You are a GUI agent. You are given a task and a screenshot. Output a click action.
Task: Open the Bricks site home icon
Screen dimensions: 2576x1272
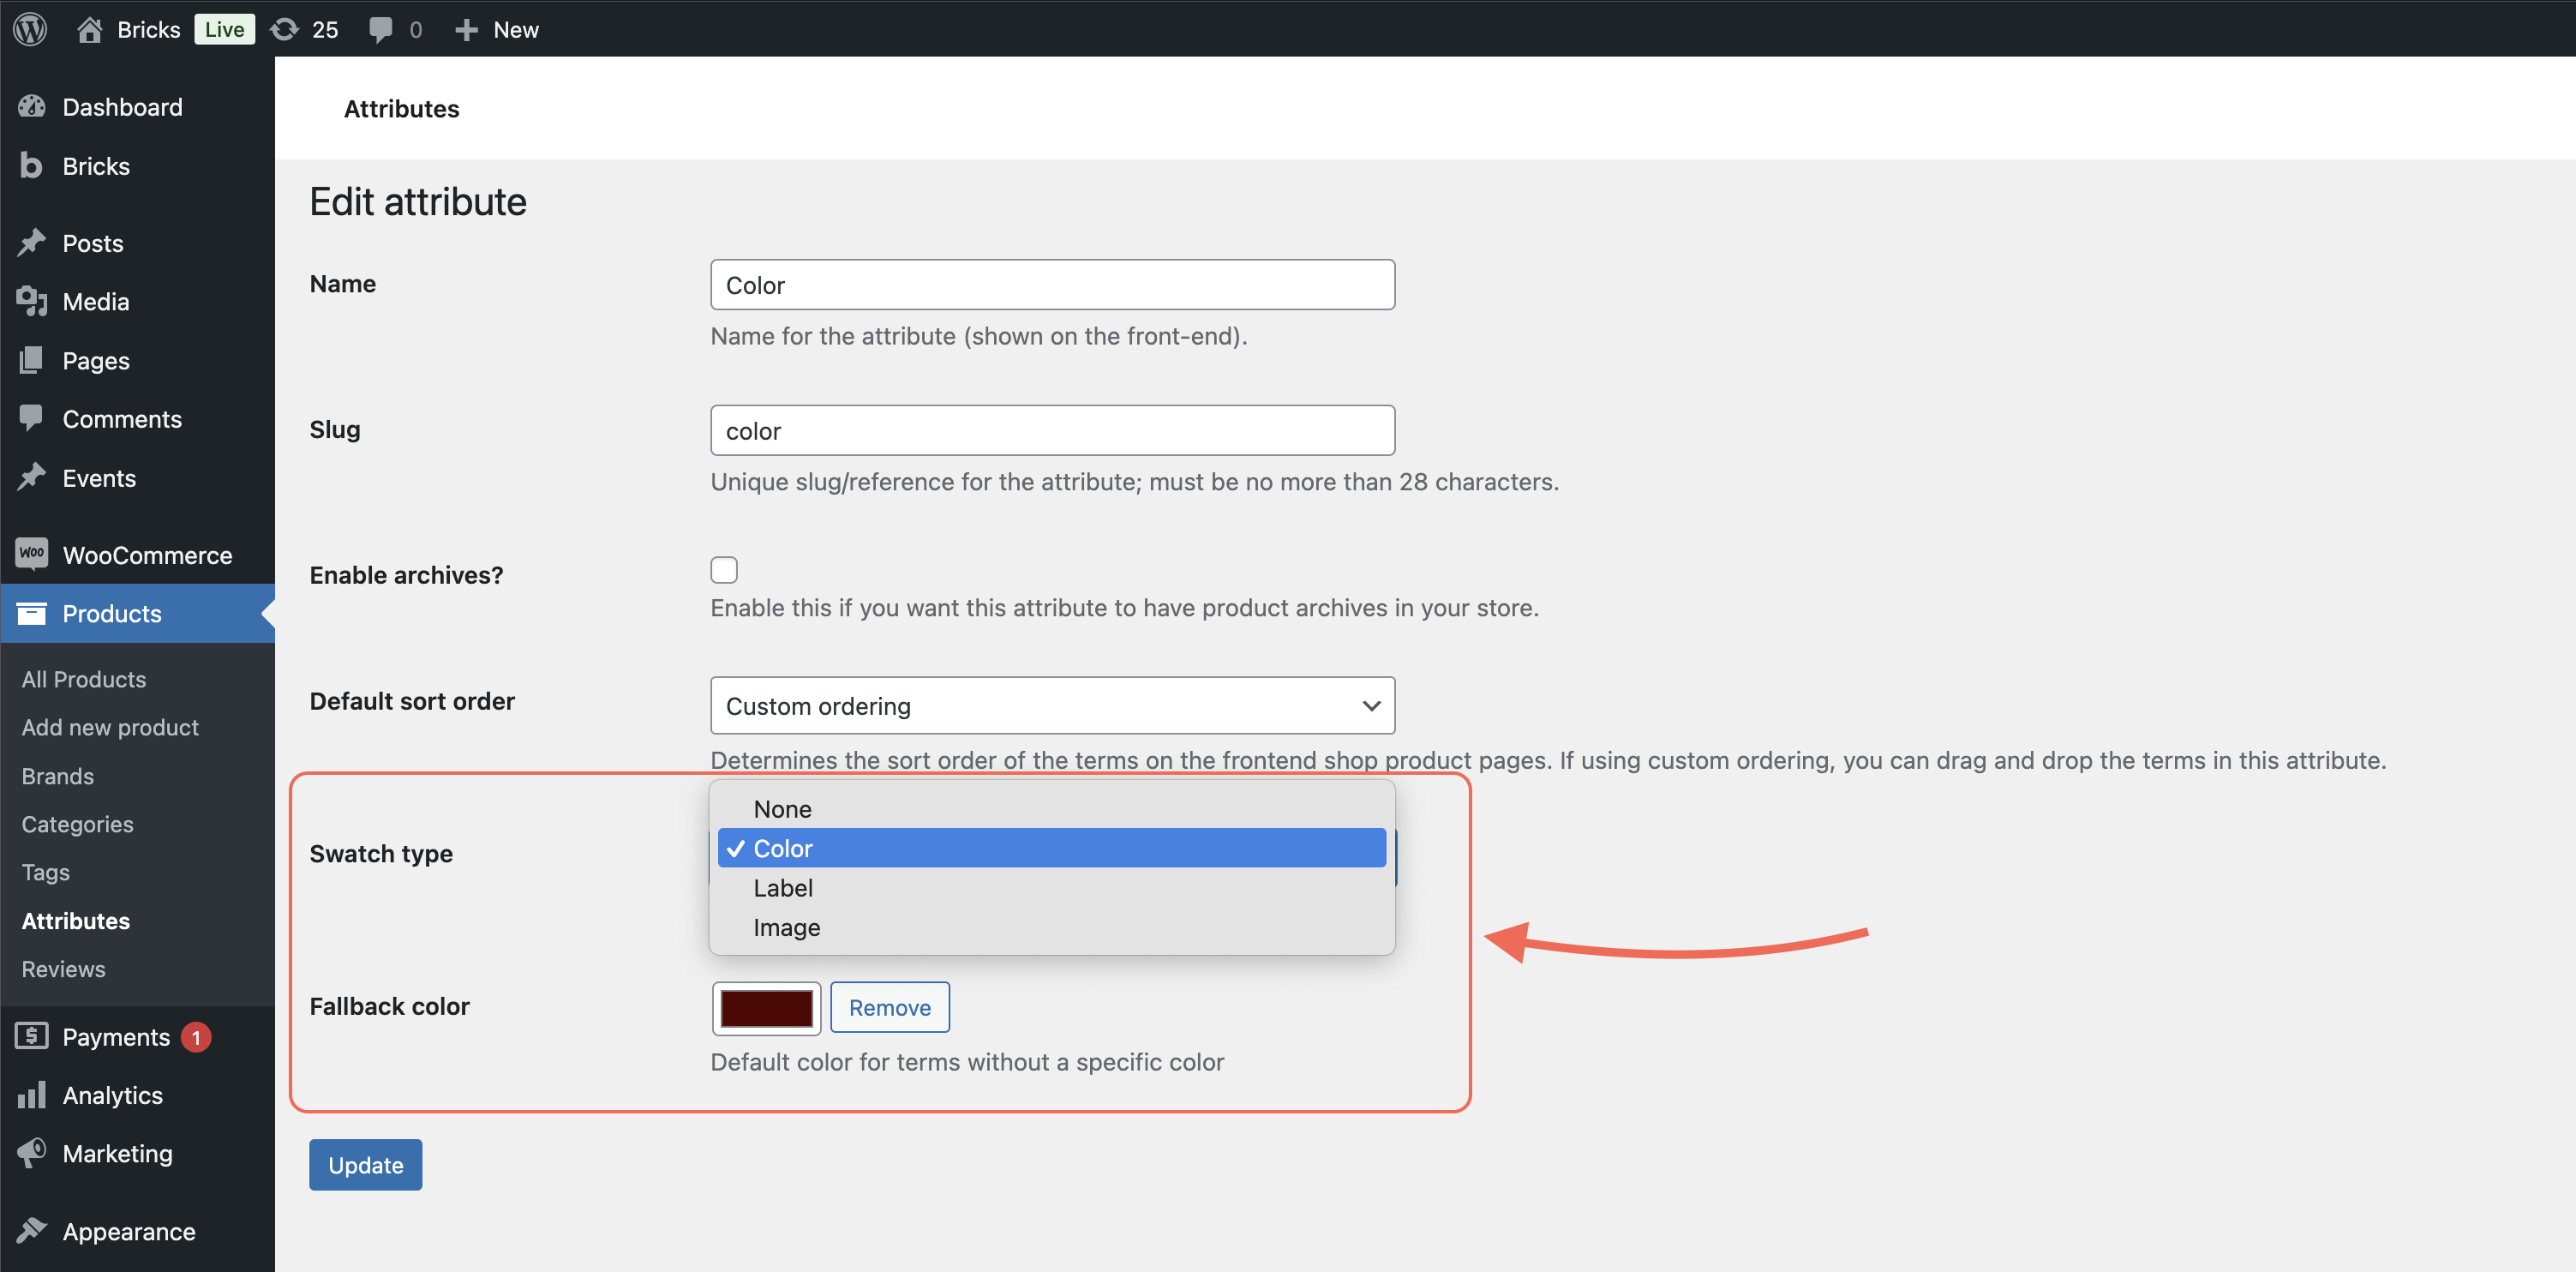(90, 29)
